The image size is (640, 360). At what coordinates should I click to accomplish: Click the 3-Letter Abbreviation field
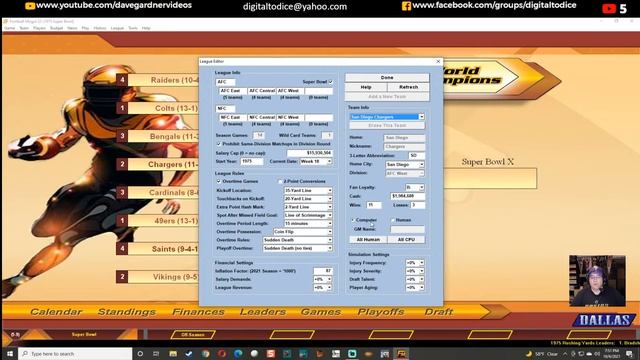tap(416, 156)
